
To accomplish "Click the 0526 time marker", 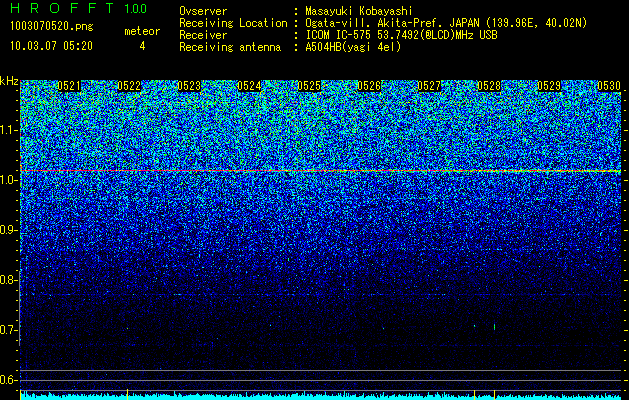I will tap(369, 86).
